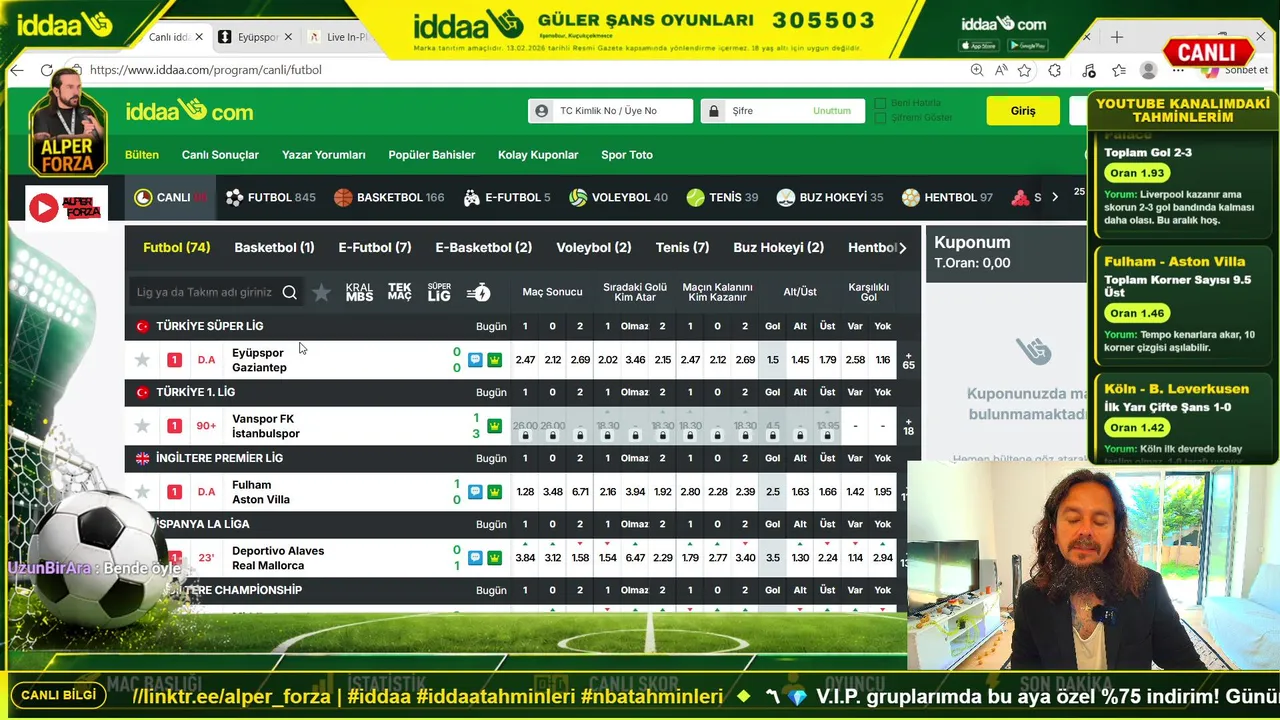Select the Futbol sport category
The width and height of the screenshot is (1280, 720).
pos(270,198)
